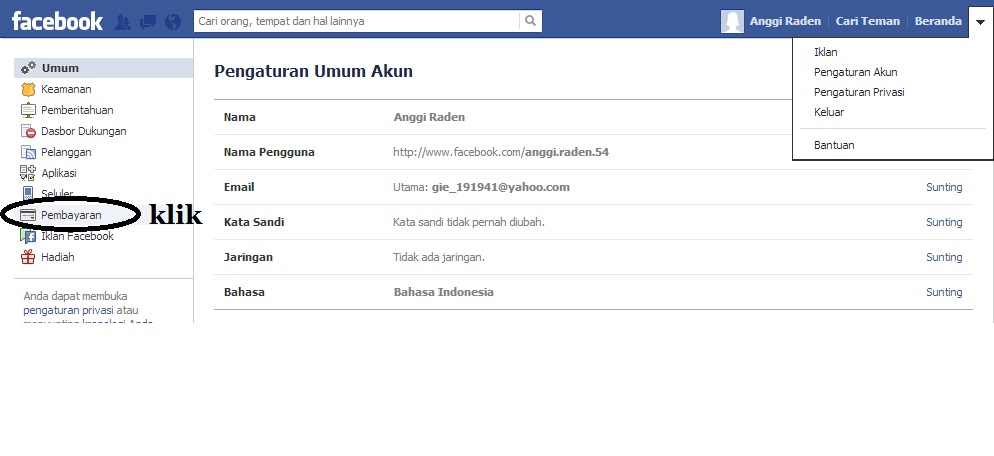Click the pengaturan privasi link
Viewport: 994px width, 456px height.
(68, 311)
